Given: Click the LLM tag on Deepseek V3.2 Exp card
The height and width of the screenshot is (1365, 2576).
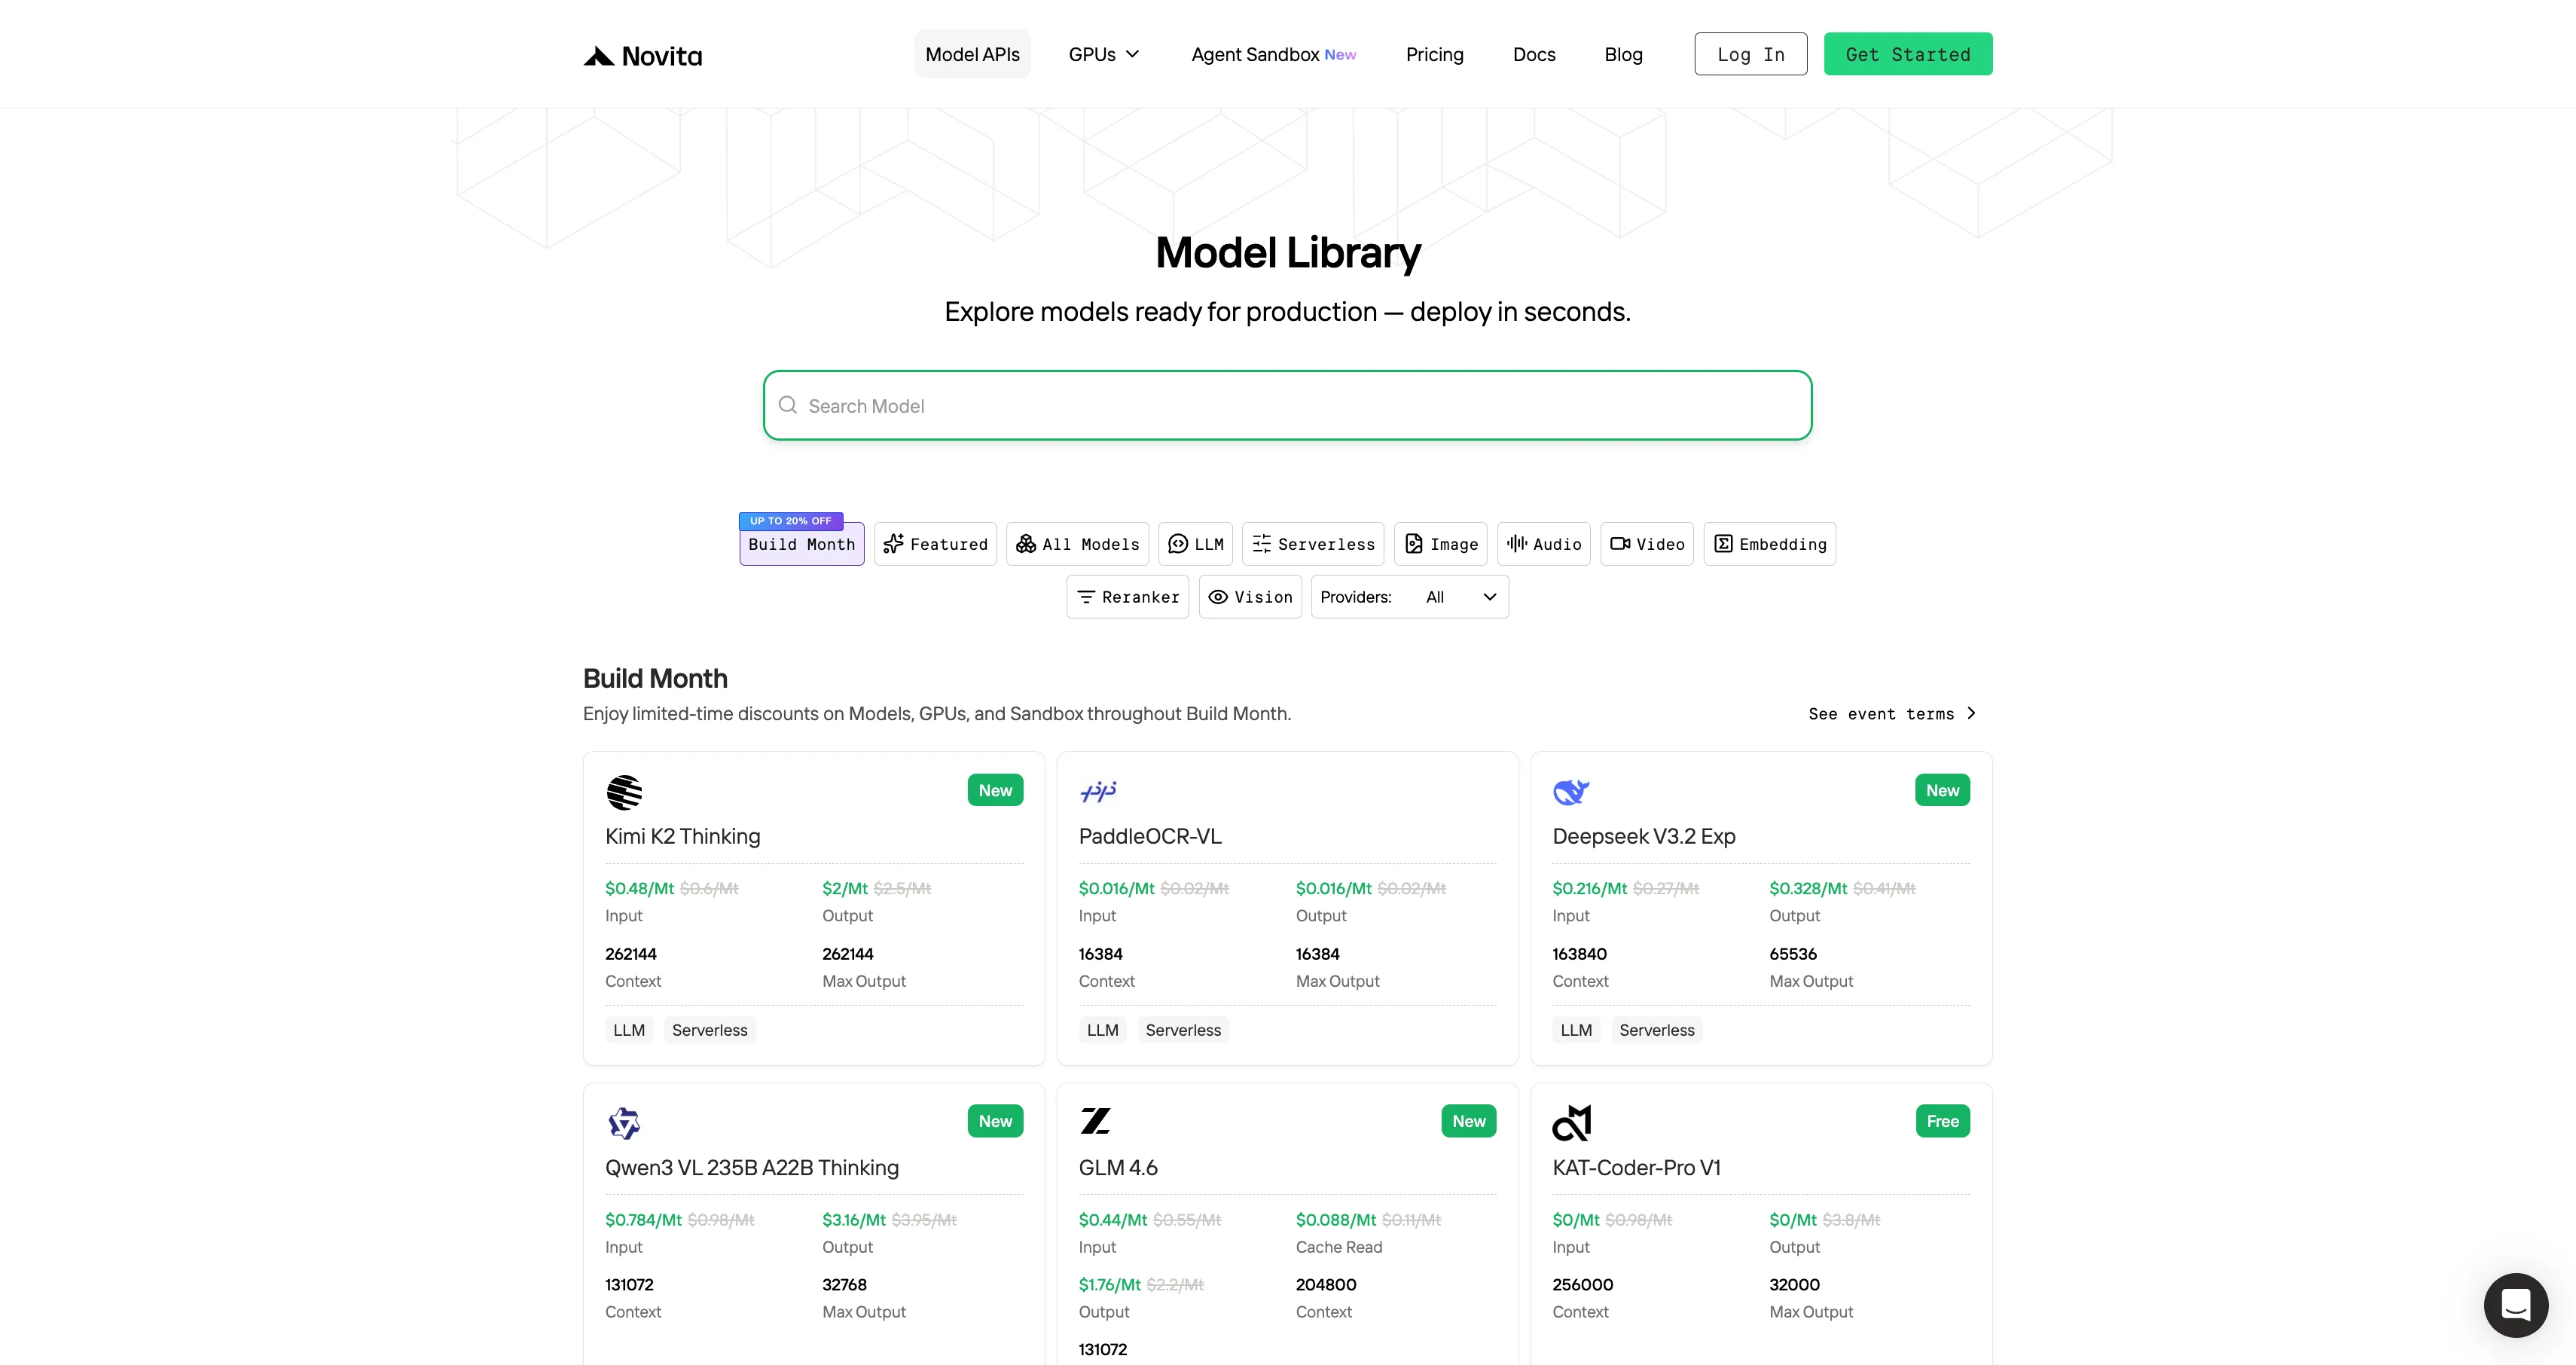Looking at the screenshot, I should coord(1576,1030).
